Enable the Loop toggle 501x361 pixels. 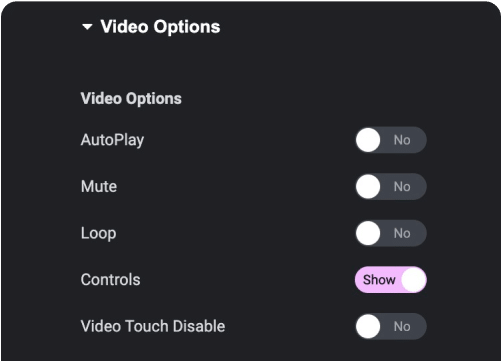pos(391,233)
